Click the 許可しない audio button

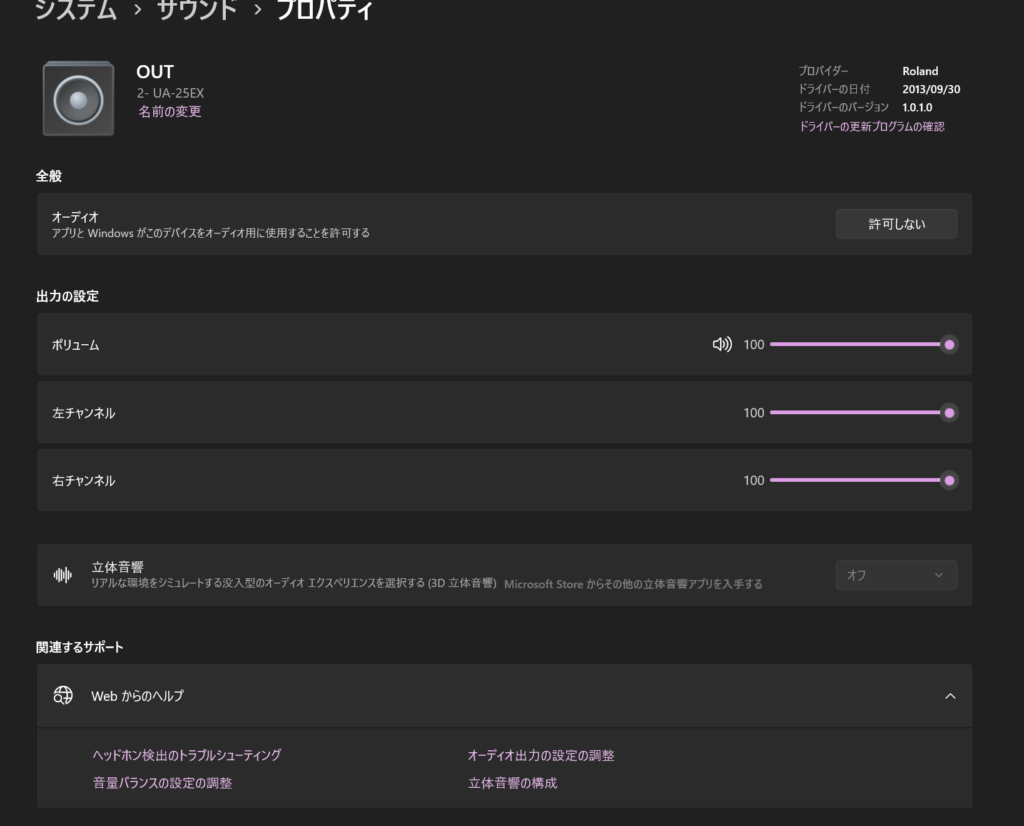896,224
